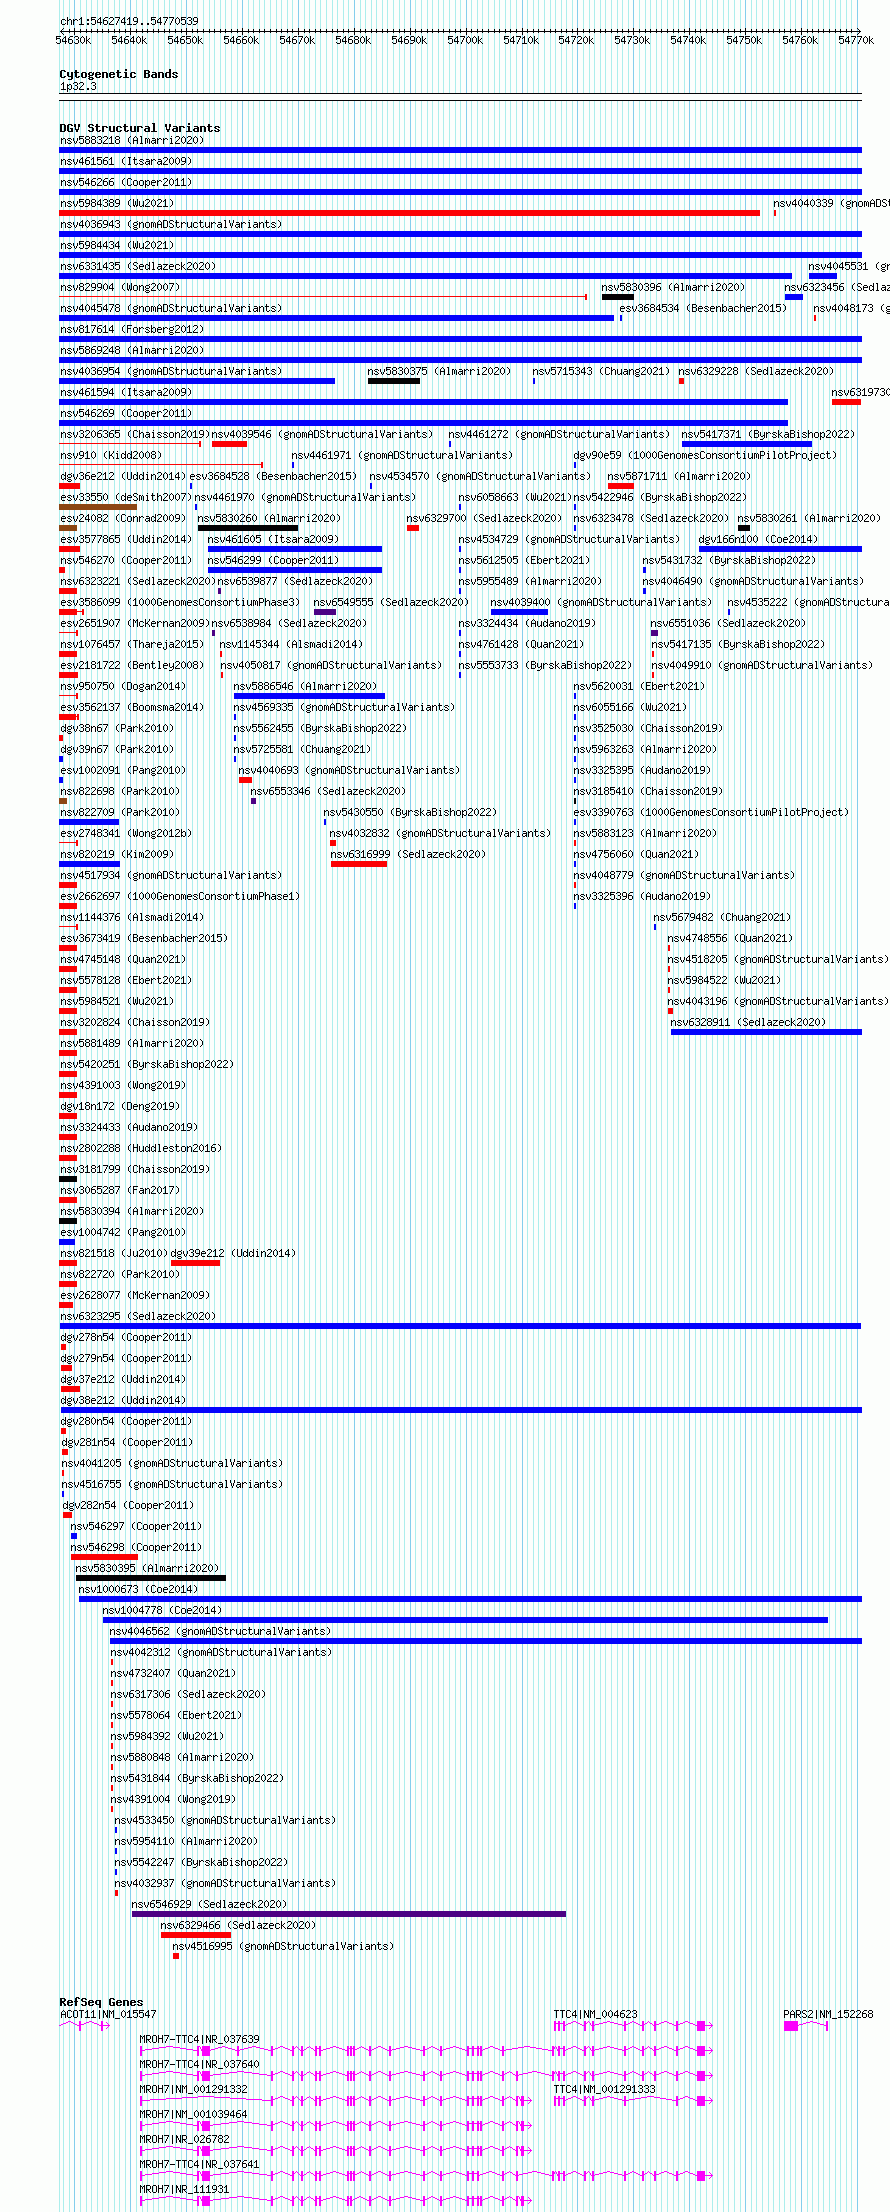Open nsv1004778 (Coe2014) label
The height and width of the screenshot is (2212, 890).
point(162,1610)
